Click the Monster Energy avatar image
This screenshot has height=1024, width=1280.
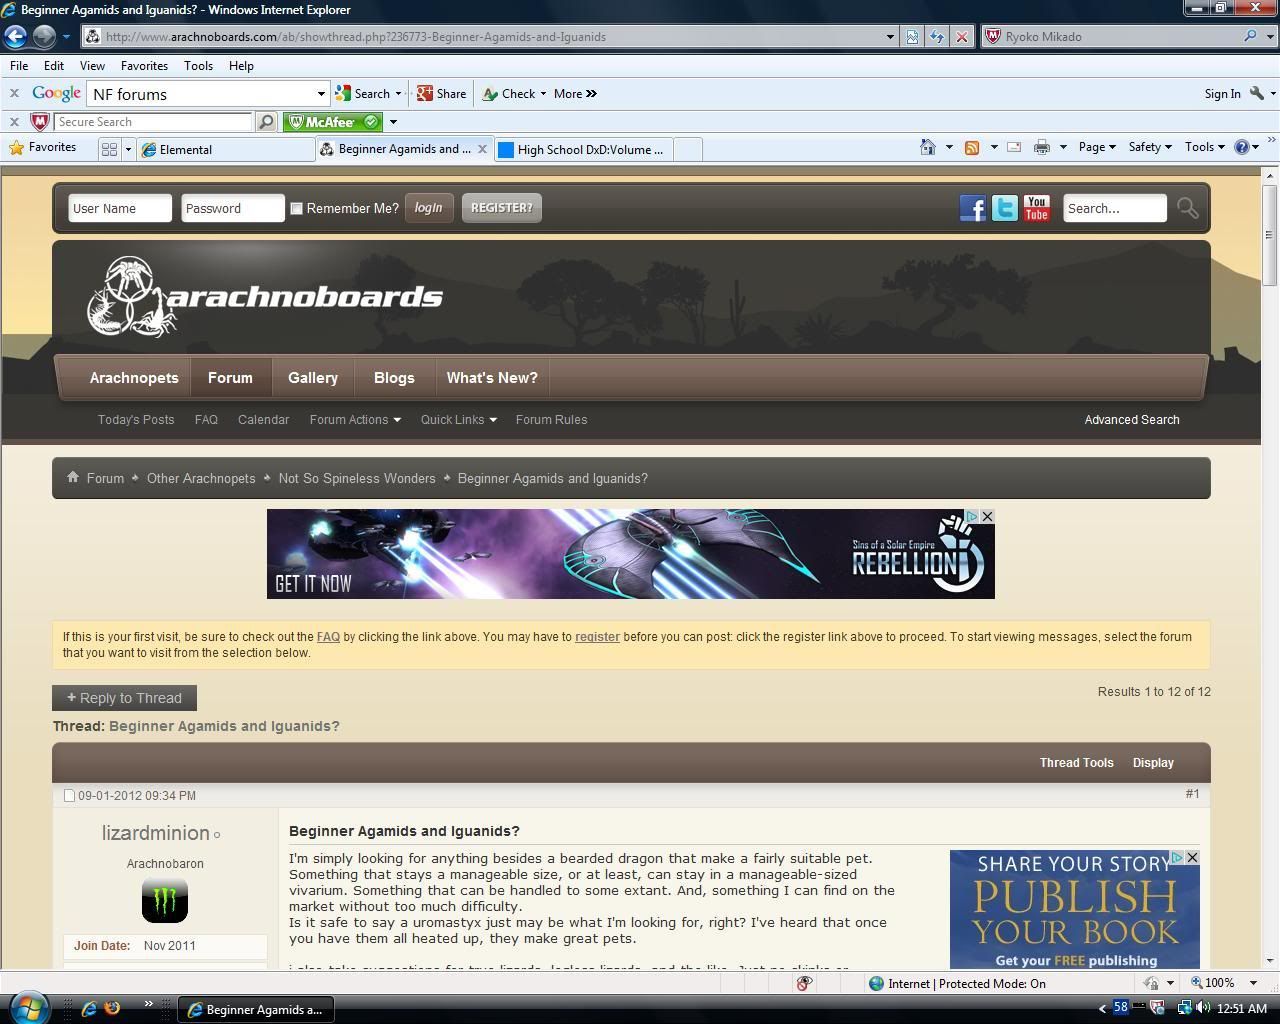165,900
